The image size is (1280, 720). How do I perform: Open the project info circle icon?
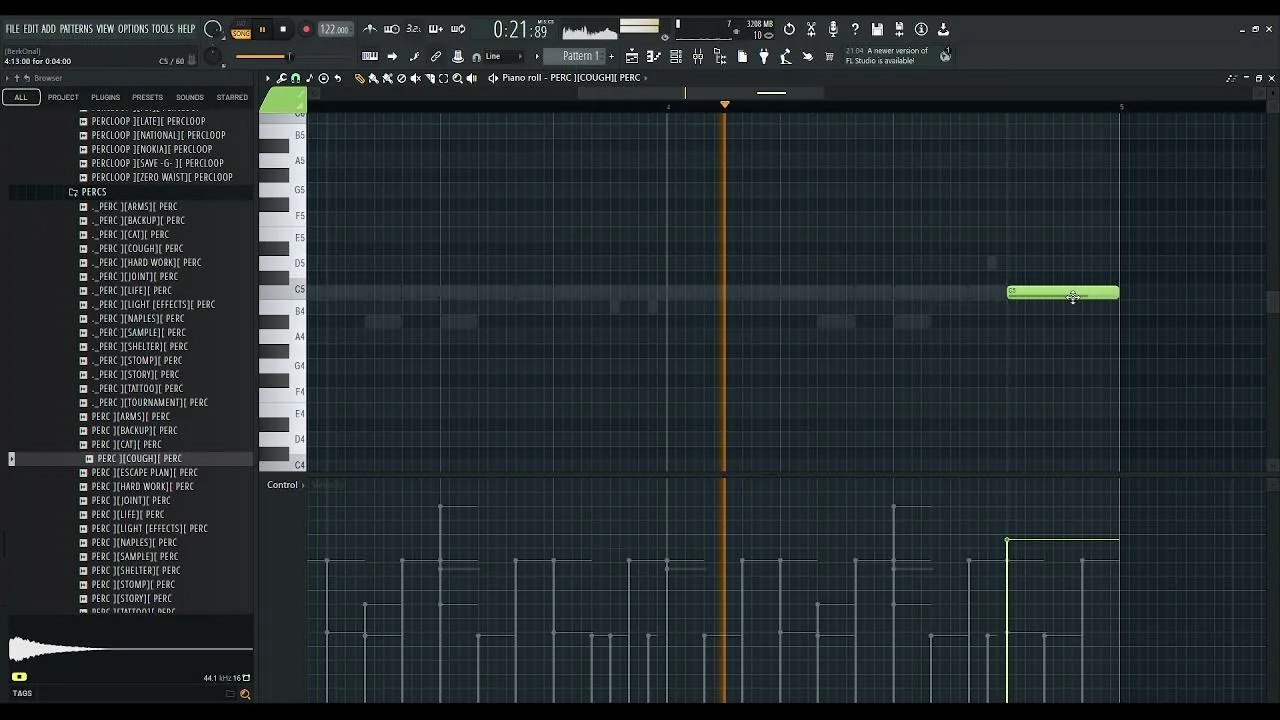(x=921, y=29)
